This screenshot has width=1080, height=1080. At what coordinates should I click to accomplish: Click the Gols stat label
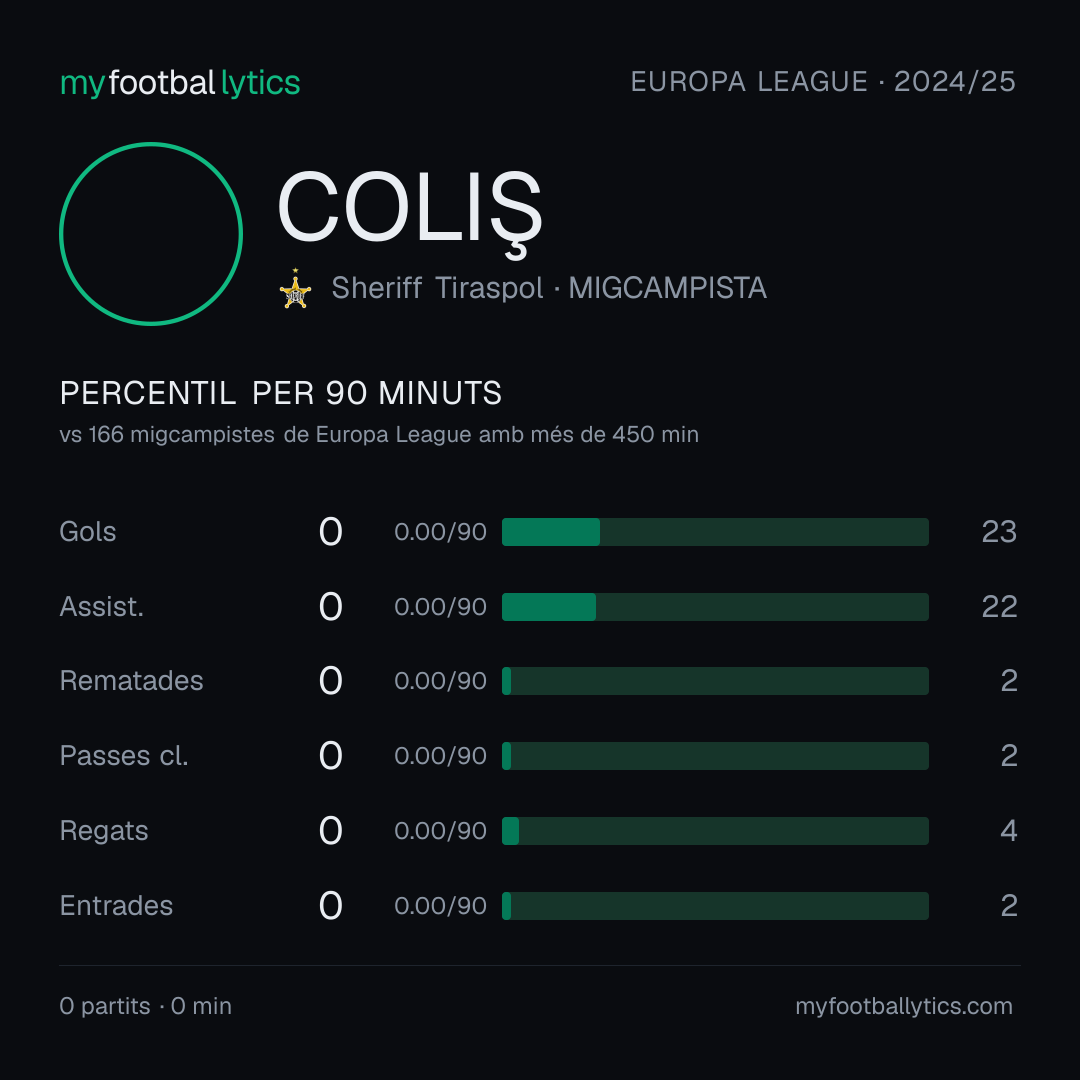pos(87,532)
